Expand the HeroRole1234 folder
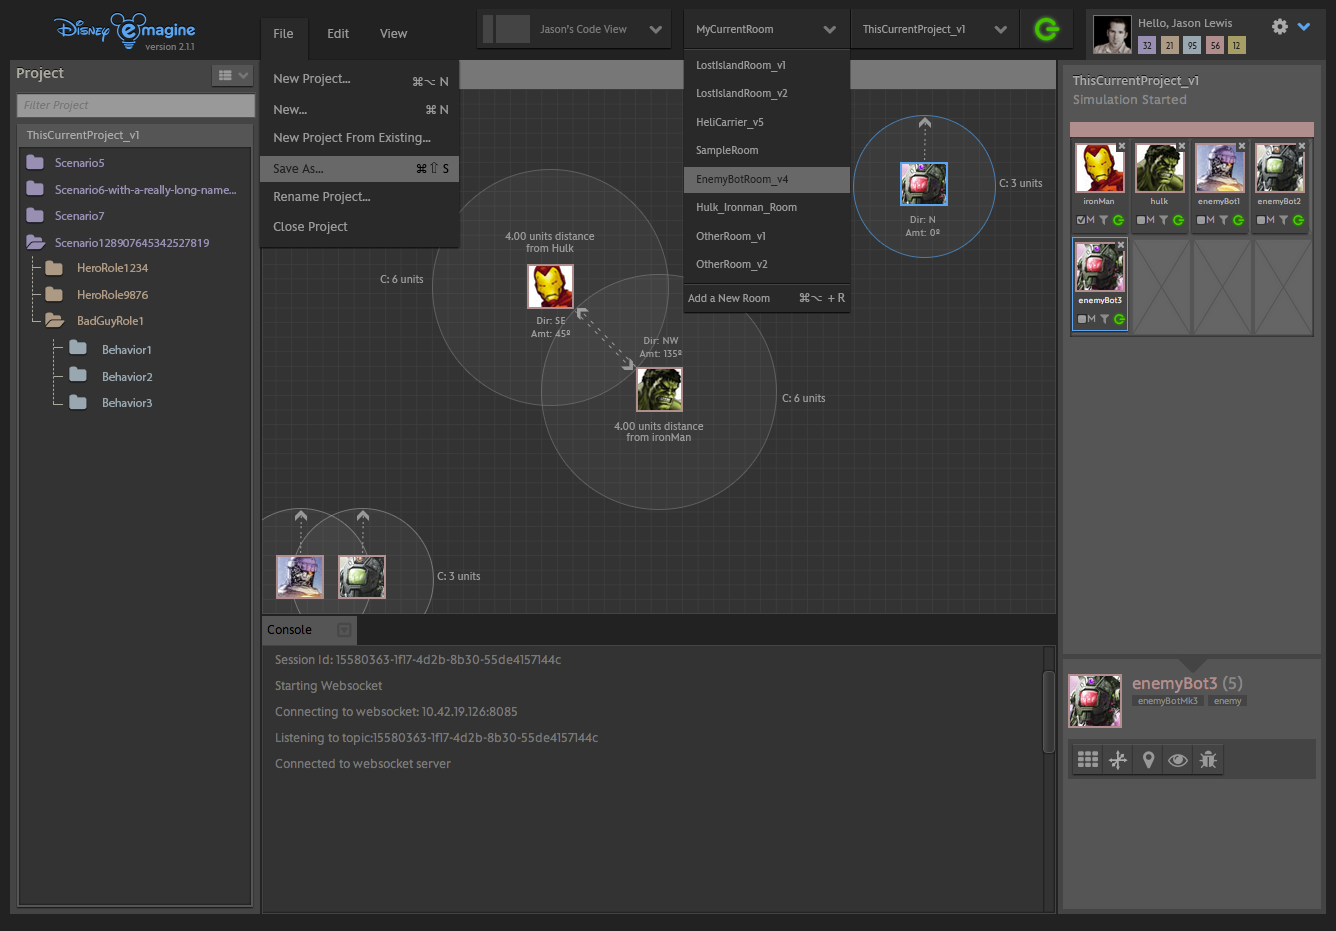The image size is (1336, 931). click(54, 268)
